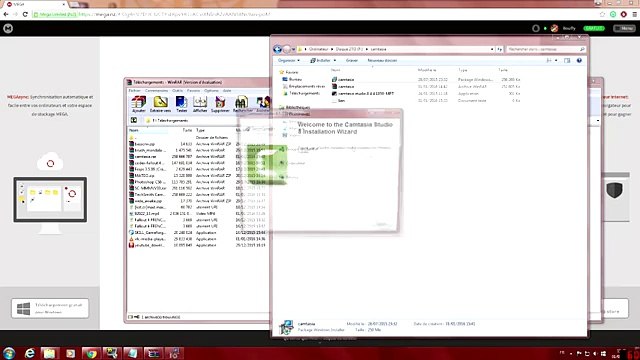Click the Menu button in MEGA header
Viewport: 640px width, 360px height.
624,28
